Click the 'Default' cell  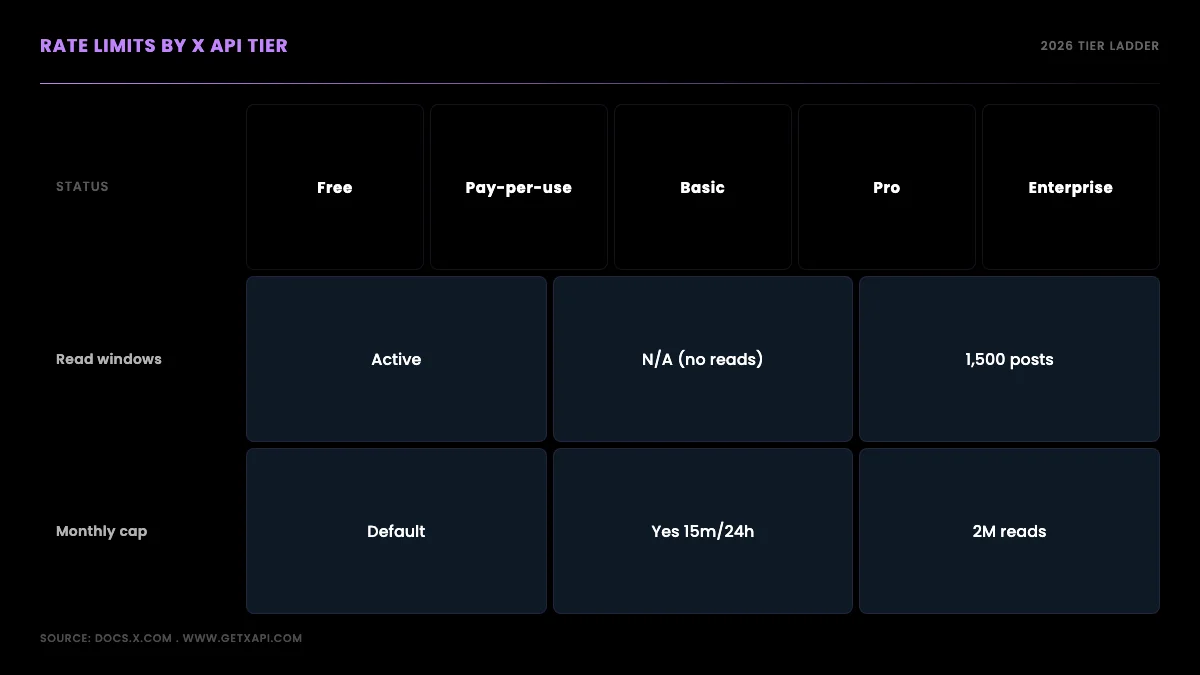click(x=396, y=531)
